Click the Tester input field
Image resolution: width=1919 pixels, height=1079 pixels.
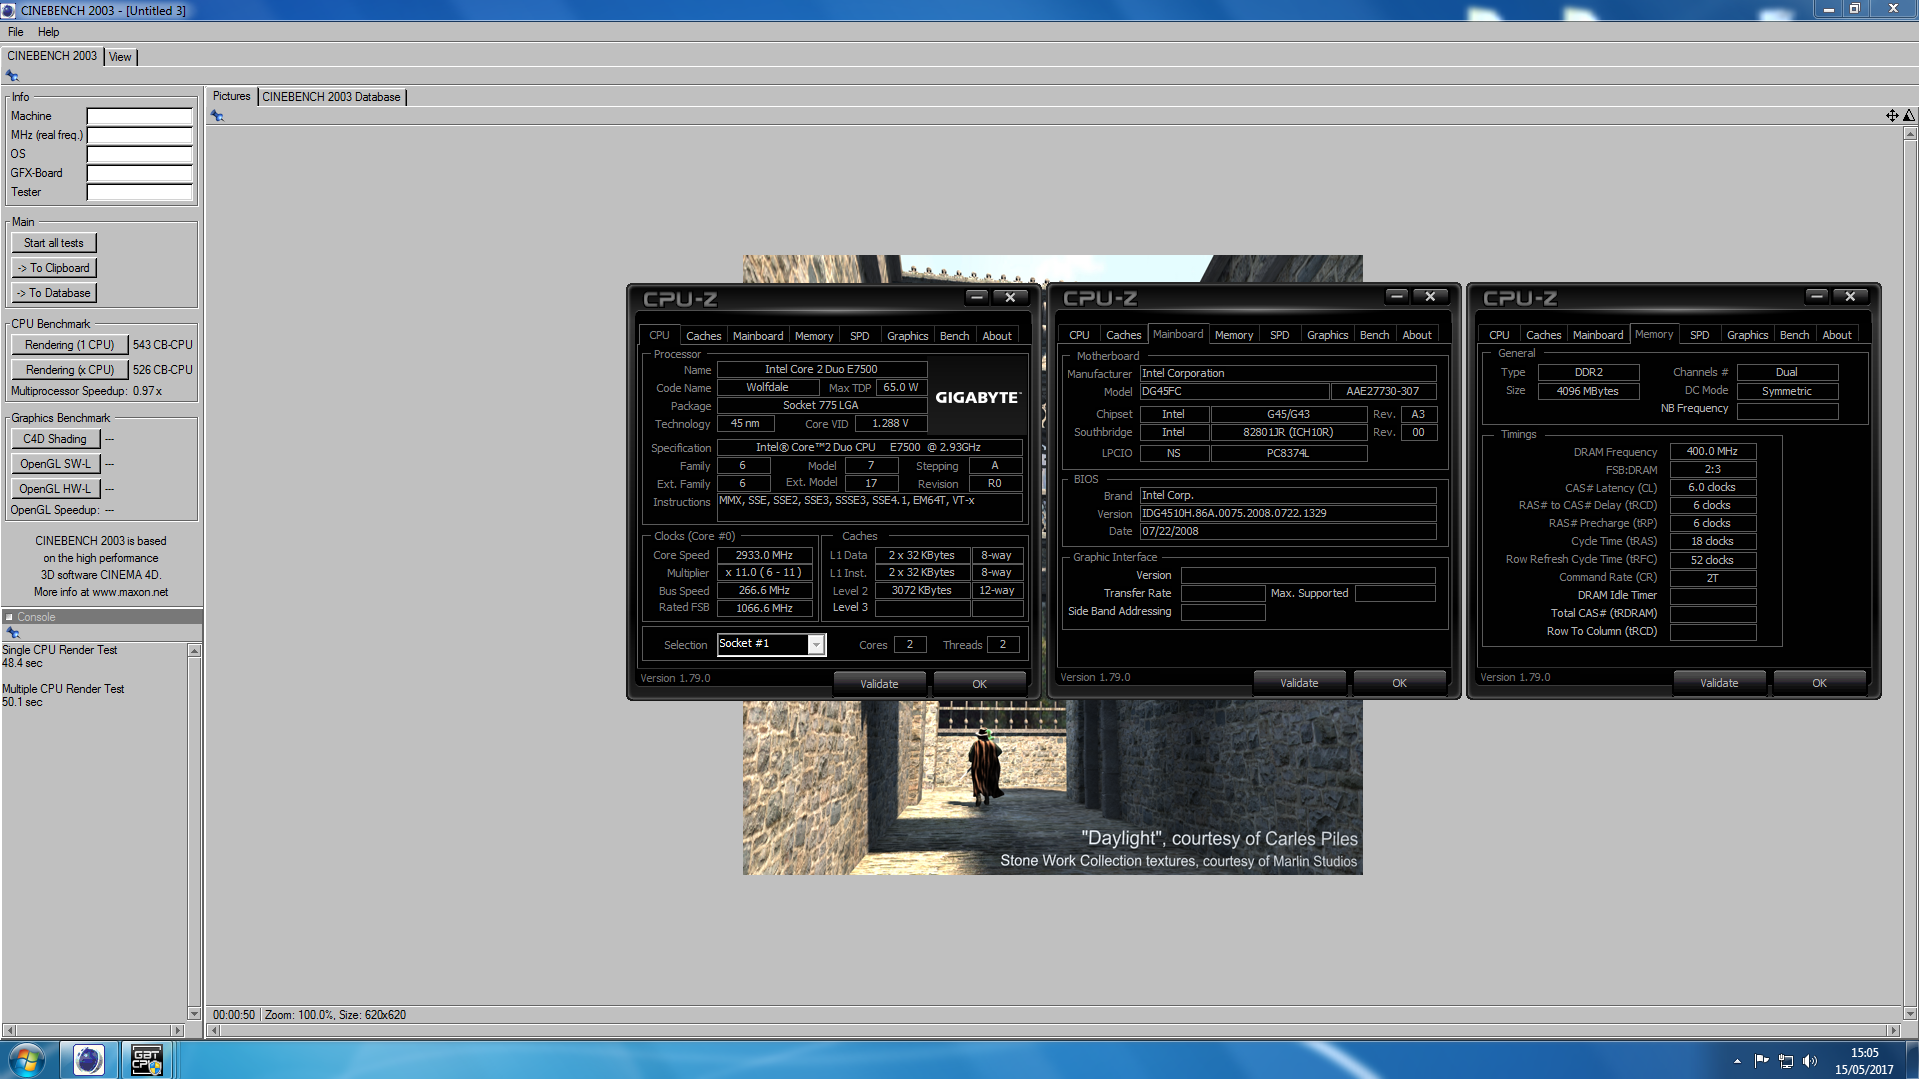[x=139, y=192]
